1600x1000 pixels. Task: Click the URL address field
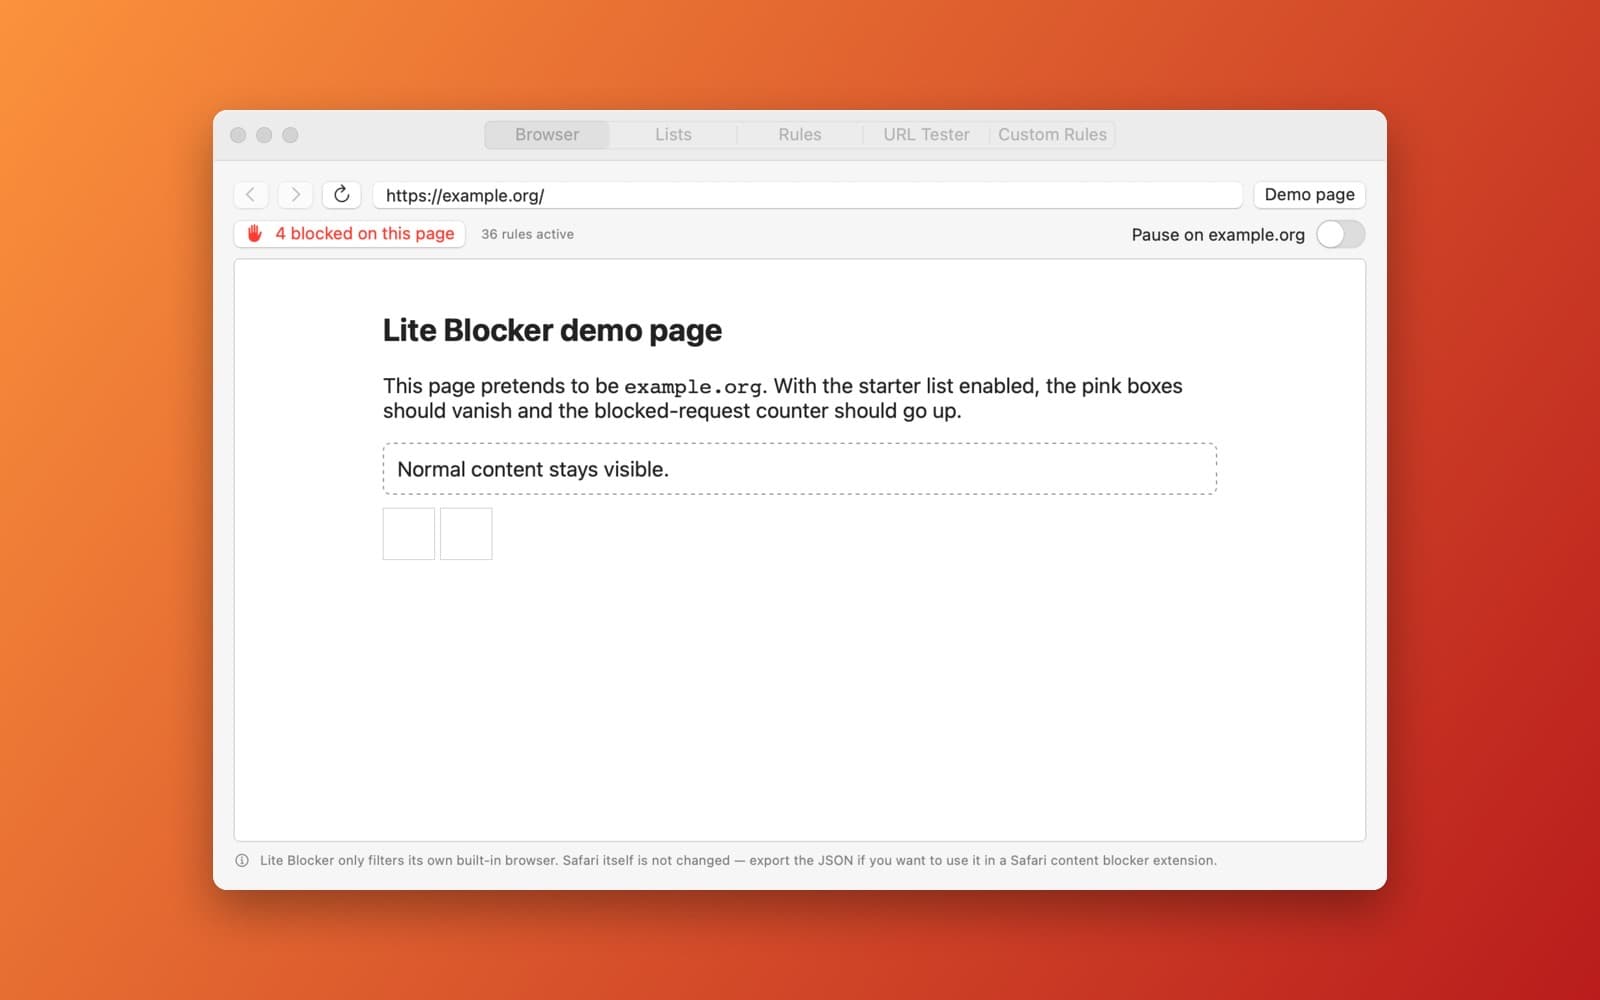point(807,195)
